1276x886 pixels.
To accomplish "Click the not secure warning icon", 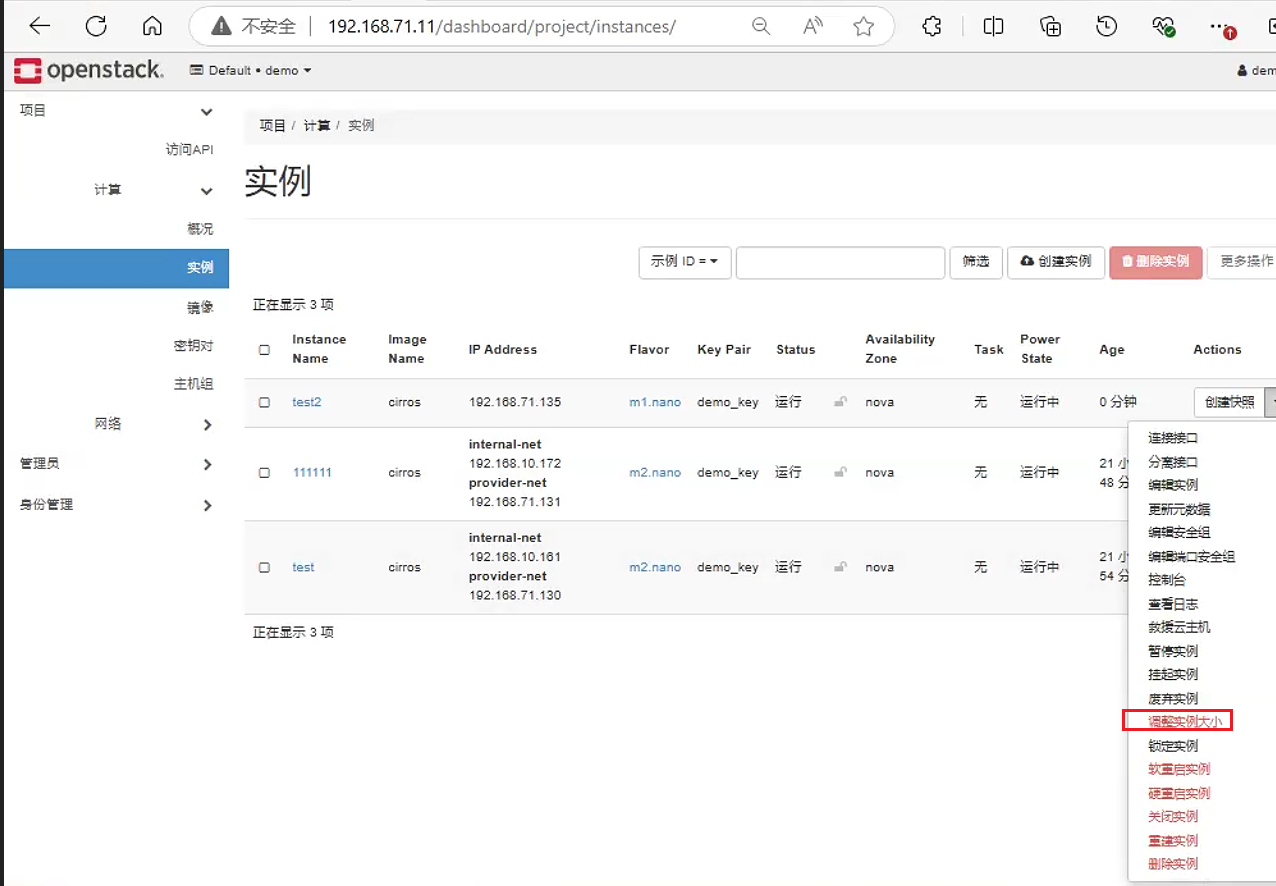I will (222, 27).
